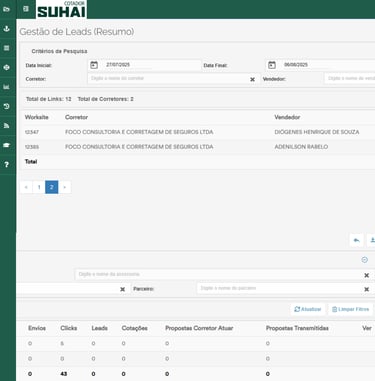Collapse the filter panel with the circle icon
375x381 pixels.
(x=365, y=260)
